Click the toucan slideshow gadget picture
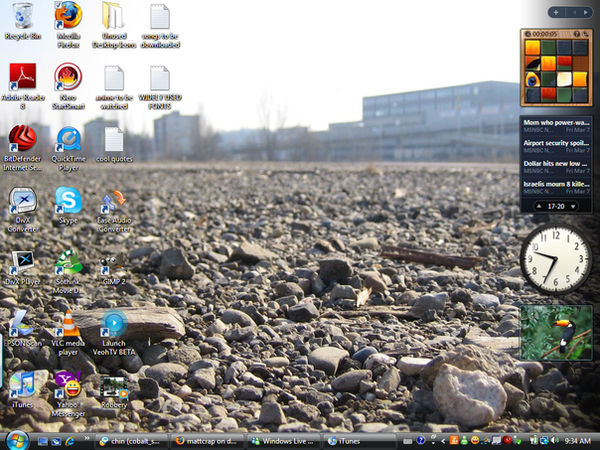Viewport: 600px width, 450px height. [556, 333]
